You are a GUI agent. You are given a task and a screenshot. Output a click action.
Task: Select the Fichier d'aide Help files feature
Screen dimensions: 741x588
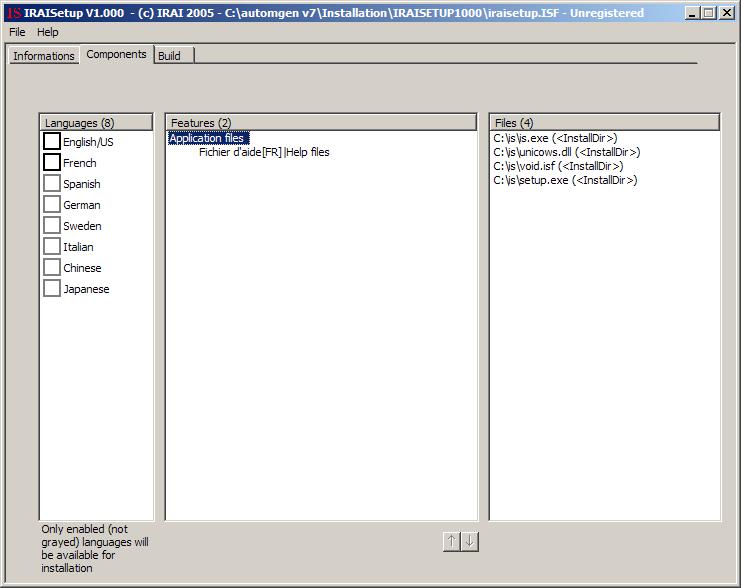pos(264,152)
